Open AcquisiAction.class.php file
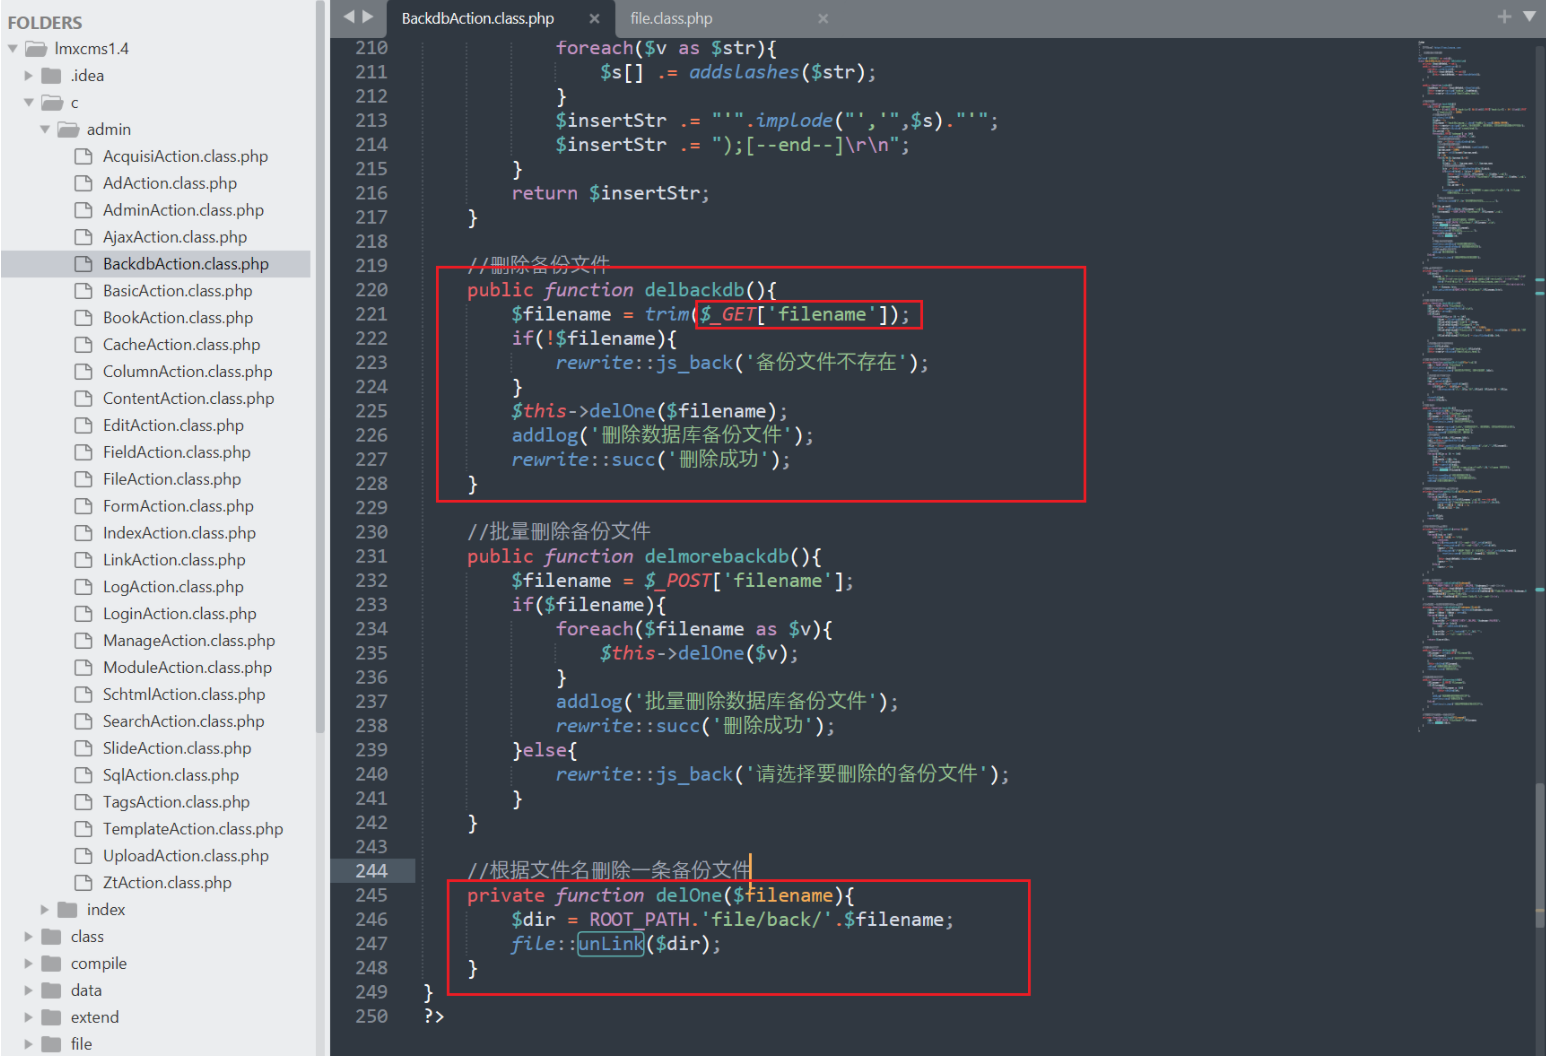The width and height of the screenshot is (1546, 1056). [185, 156]
